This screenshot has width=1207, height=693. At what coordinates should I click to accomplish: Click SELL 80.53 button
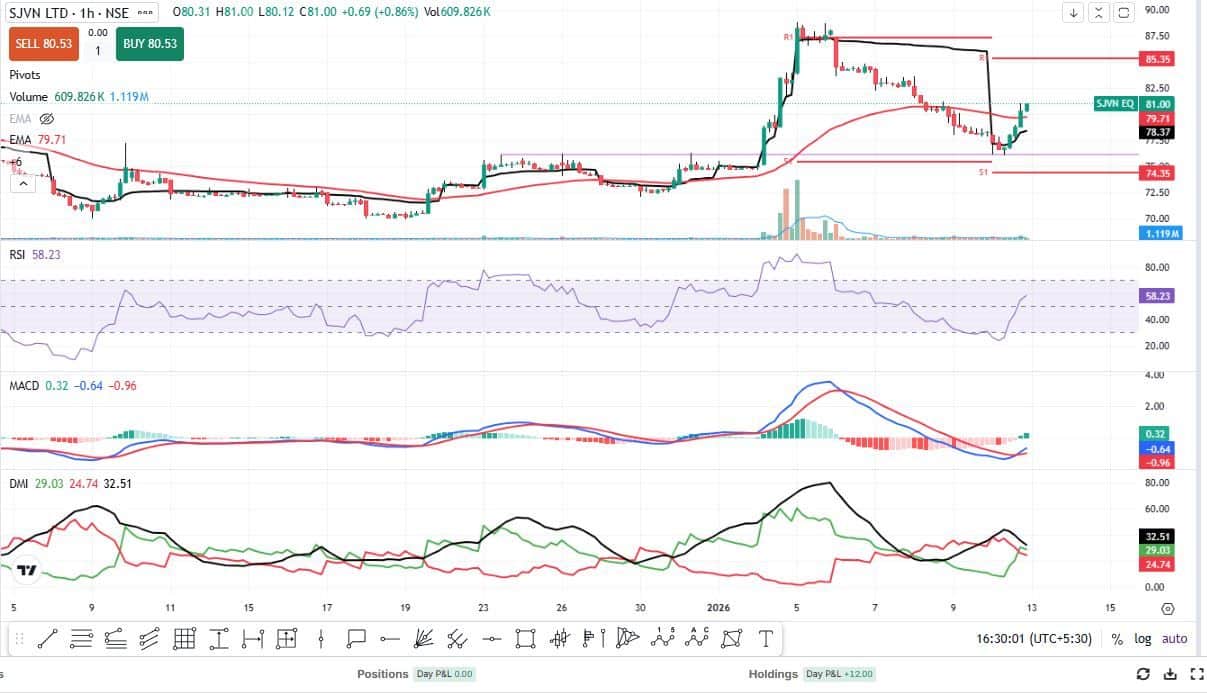[44, 44]
